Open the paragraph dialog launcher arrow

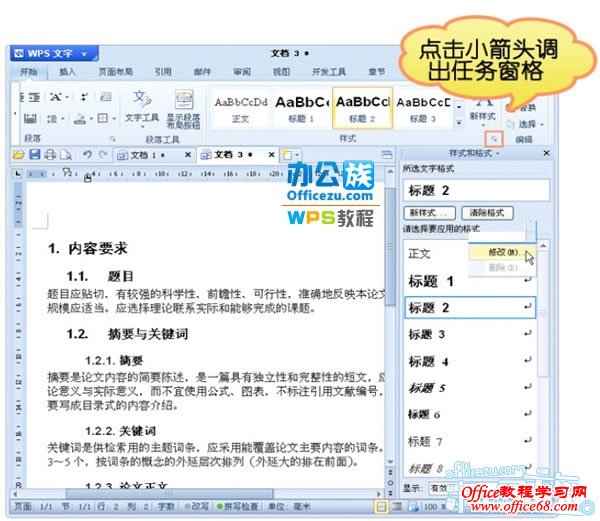tap(112, 138)
